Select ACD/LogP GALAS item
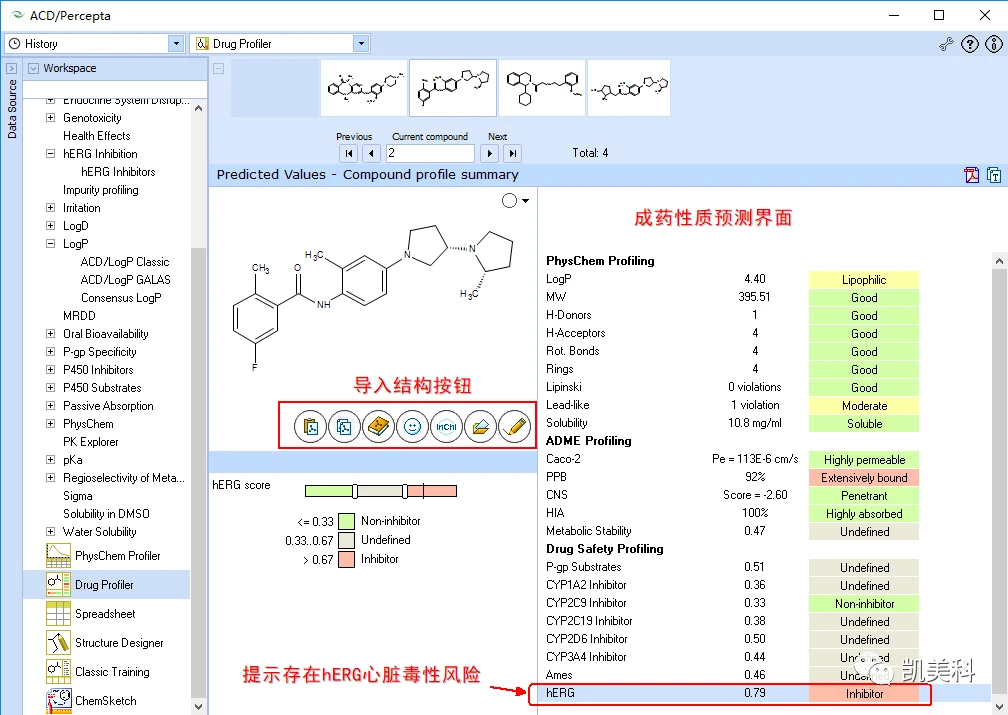Screen dimensions: 1008x715 (x=125, y=280)
